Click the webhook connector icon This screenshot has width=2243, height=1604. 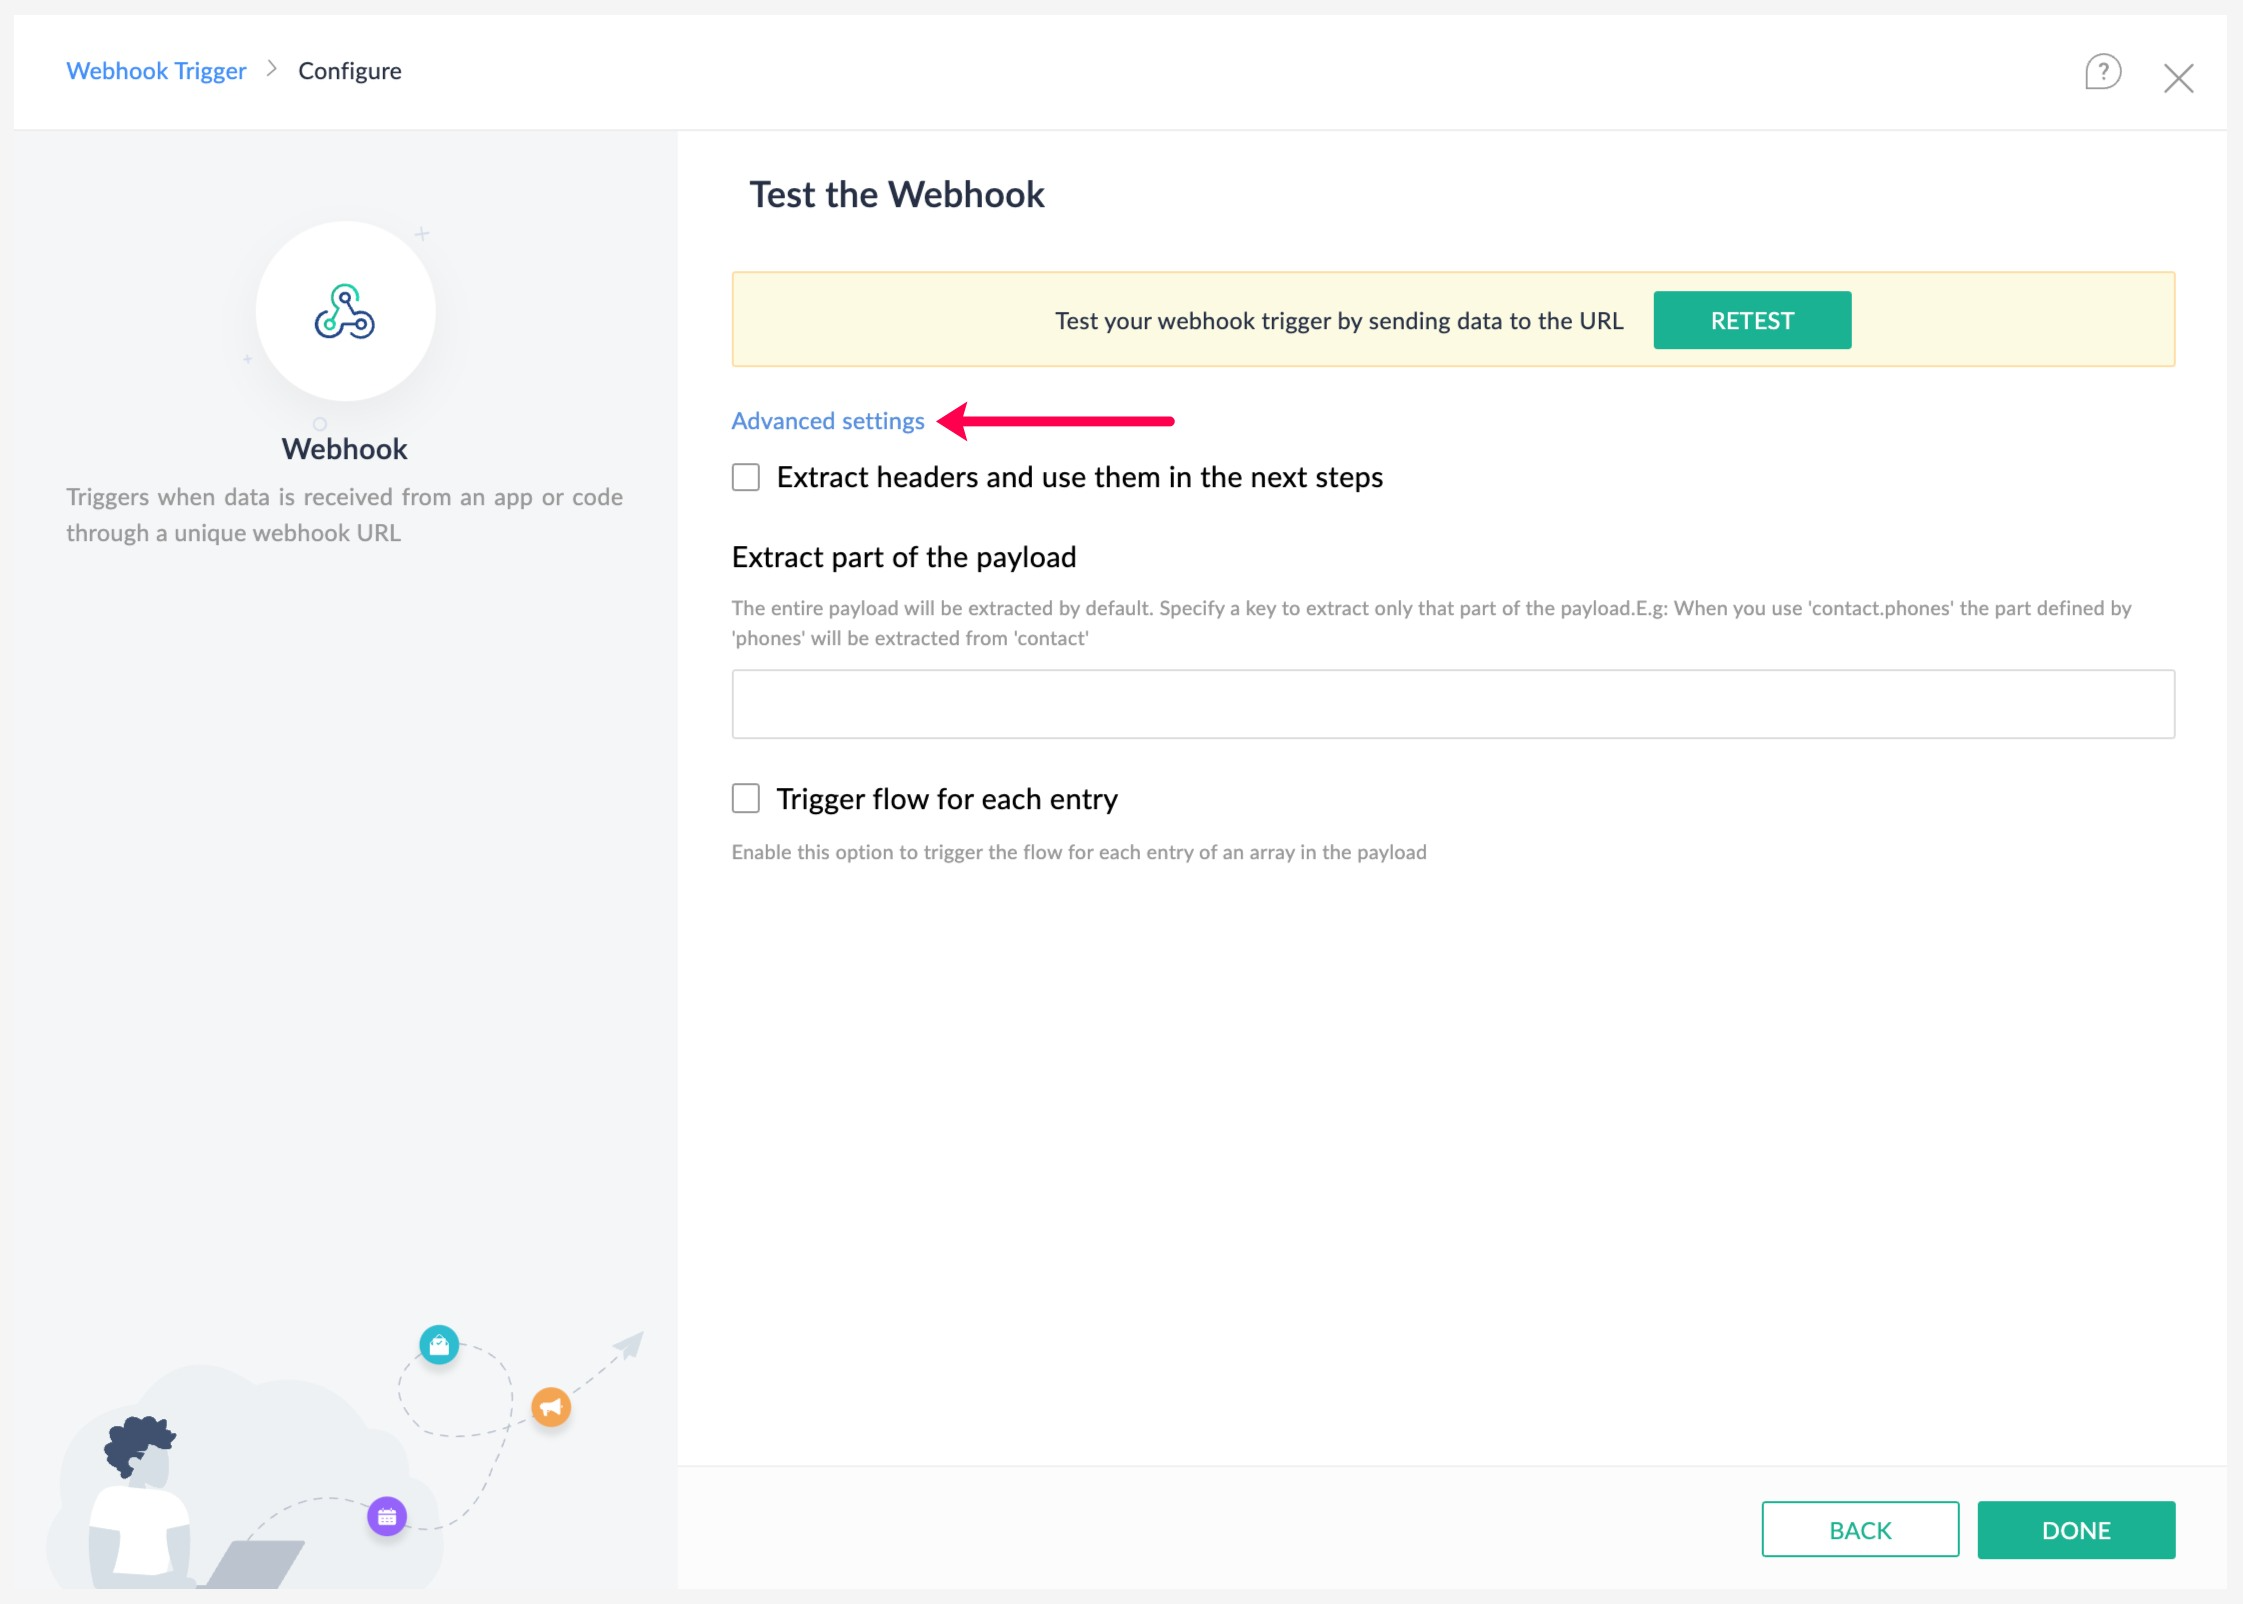[x=345, y=312]
